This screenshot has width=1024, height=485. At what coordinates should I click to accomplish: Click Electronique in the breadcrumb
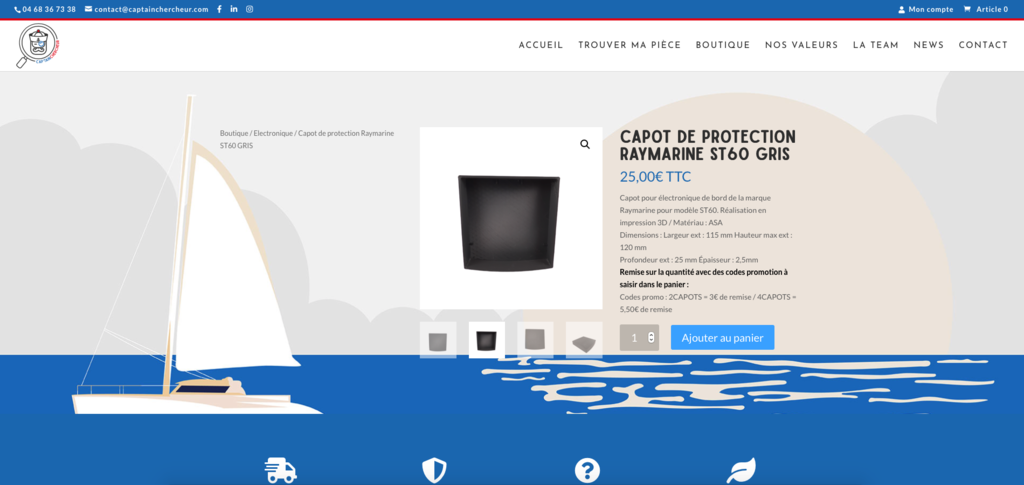tap(273, 133)
